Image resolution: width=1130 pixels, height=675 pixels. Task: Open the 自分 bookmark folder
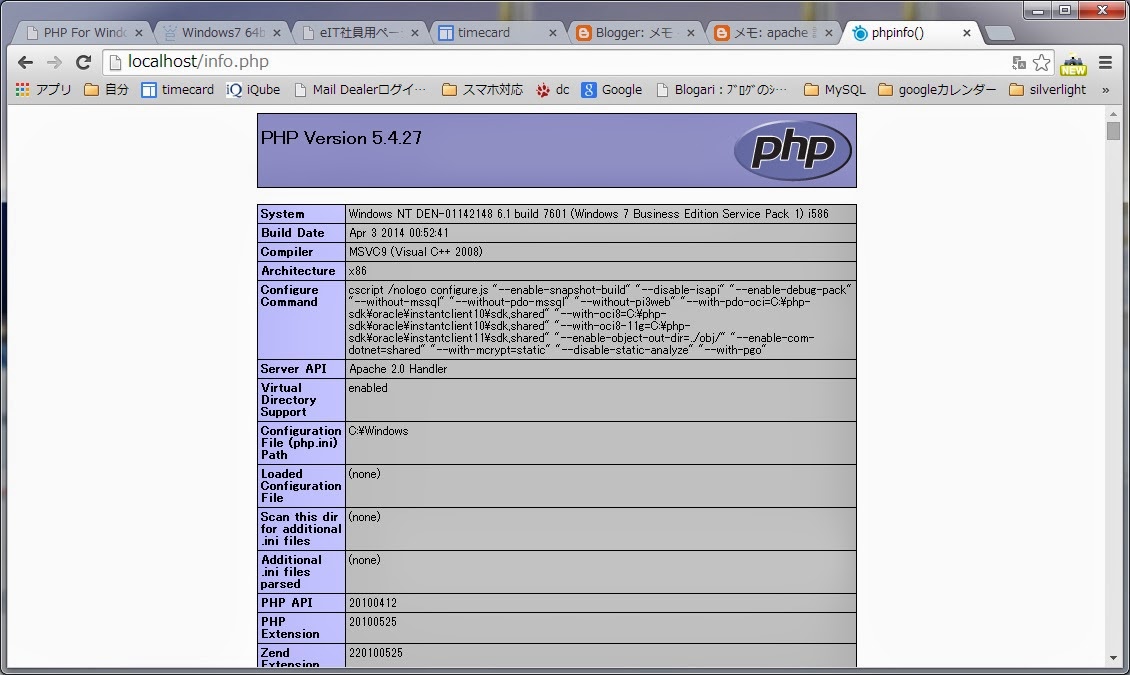point(107,89)
